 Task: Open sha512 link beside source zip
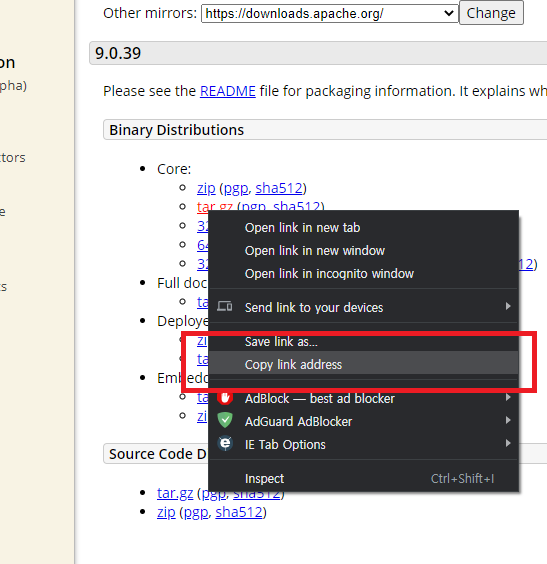coord(239,512)
